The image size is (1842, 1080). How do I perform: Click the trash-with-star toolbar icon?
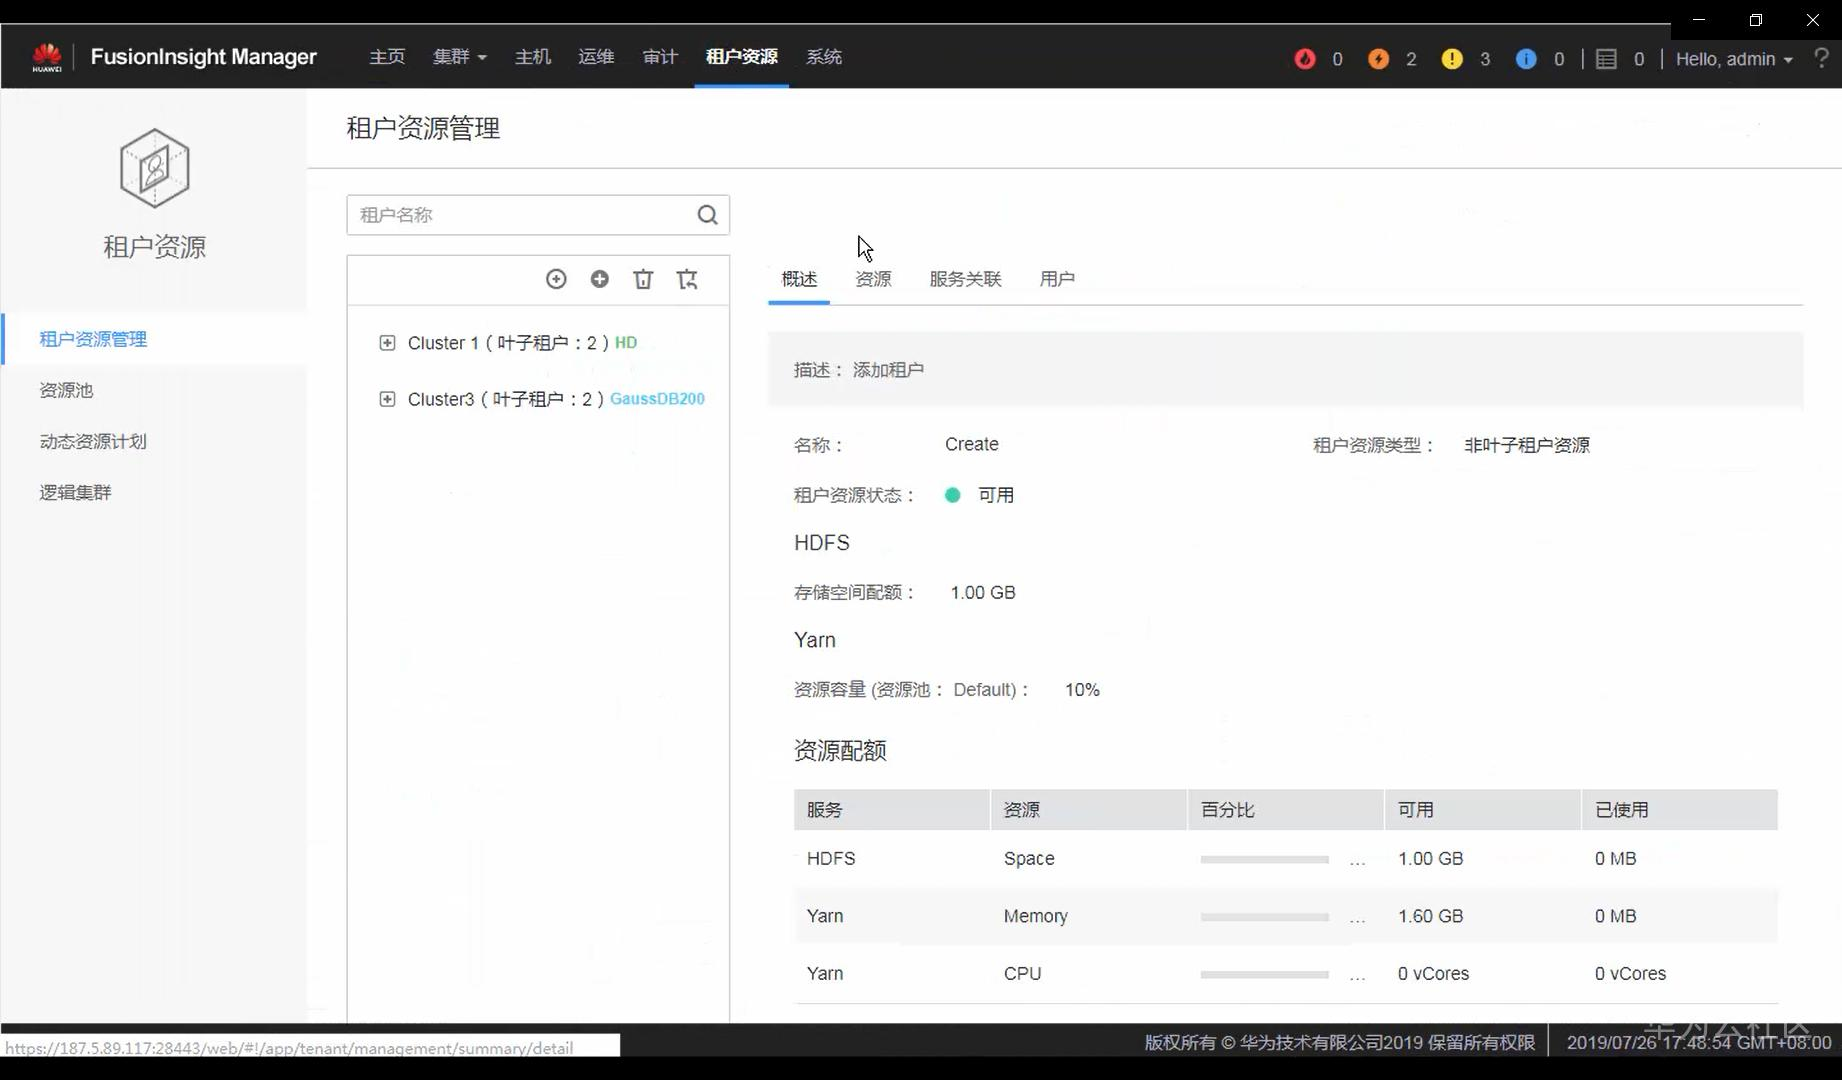pyautogui.click(x=687, y=279)
